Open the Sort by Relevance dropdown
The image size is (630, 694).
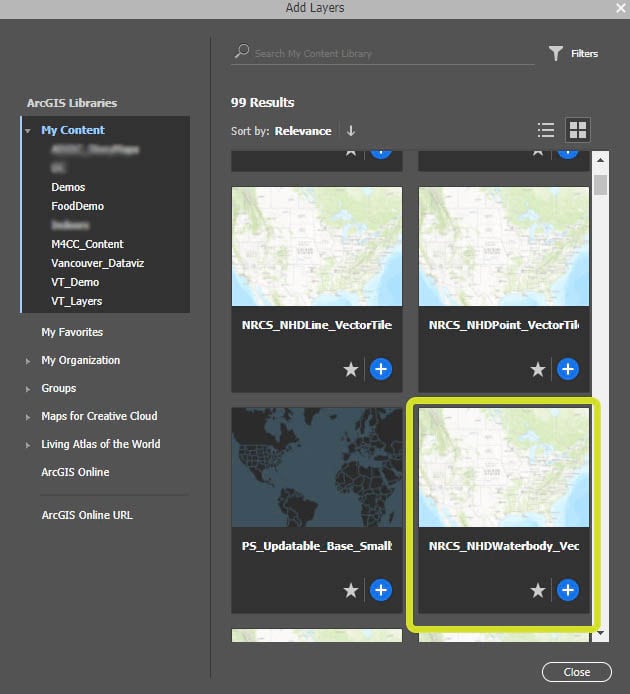point(303,131)
